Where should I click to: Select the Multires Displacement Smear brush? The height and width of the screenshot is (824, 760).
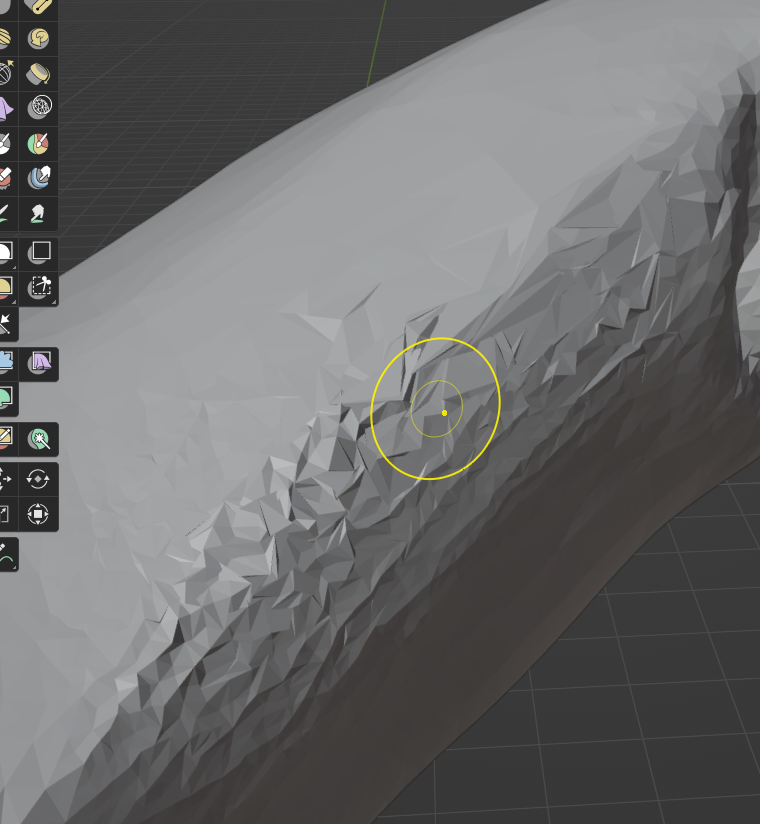(38, 178)
